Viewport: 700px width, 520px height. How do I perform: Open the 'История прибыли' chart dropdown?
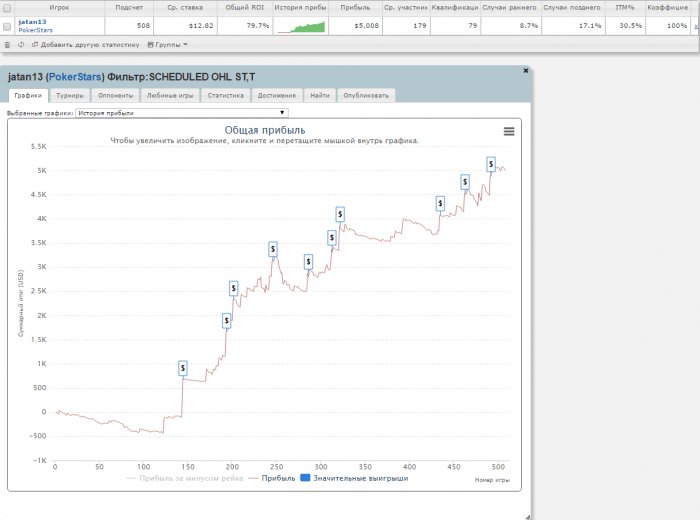[x=182, y=113]
